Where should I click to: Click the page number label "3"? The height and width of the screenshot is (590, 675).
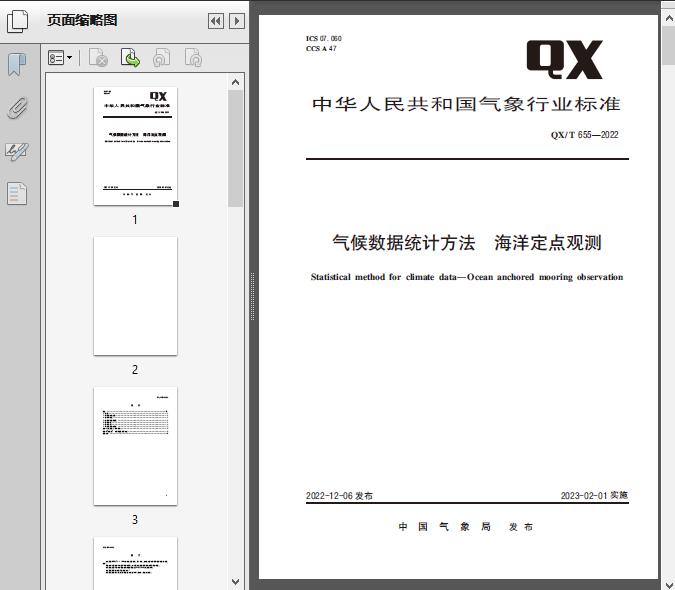pyautogui.click(x=135, y=520)
